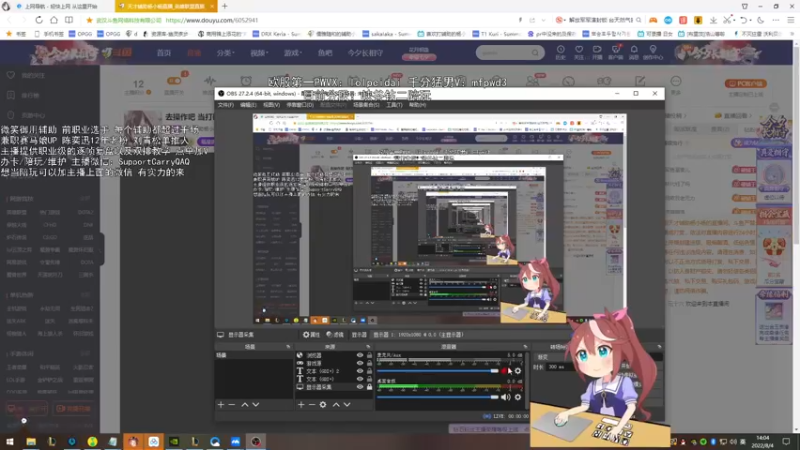Click the pencil edit icon above the stream
This screenshot has height=450, width=800.
tap(640, 82)
